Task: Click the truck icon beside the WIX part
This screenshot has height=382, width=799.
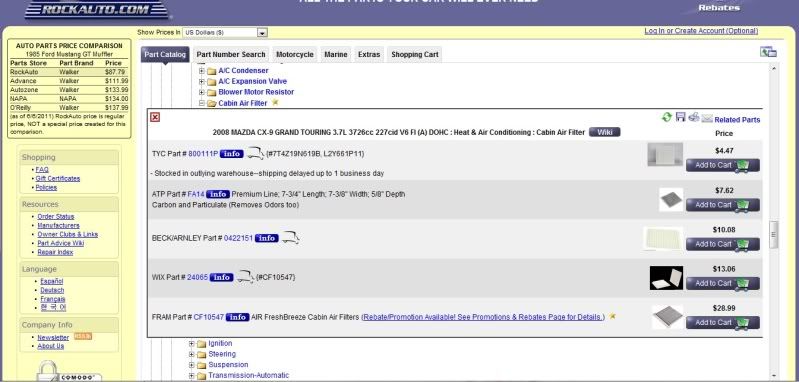Action: [246, 277]
